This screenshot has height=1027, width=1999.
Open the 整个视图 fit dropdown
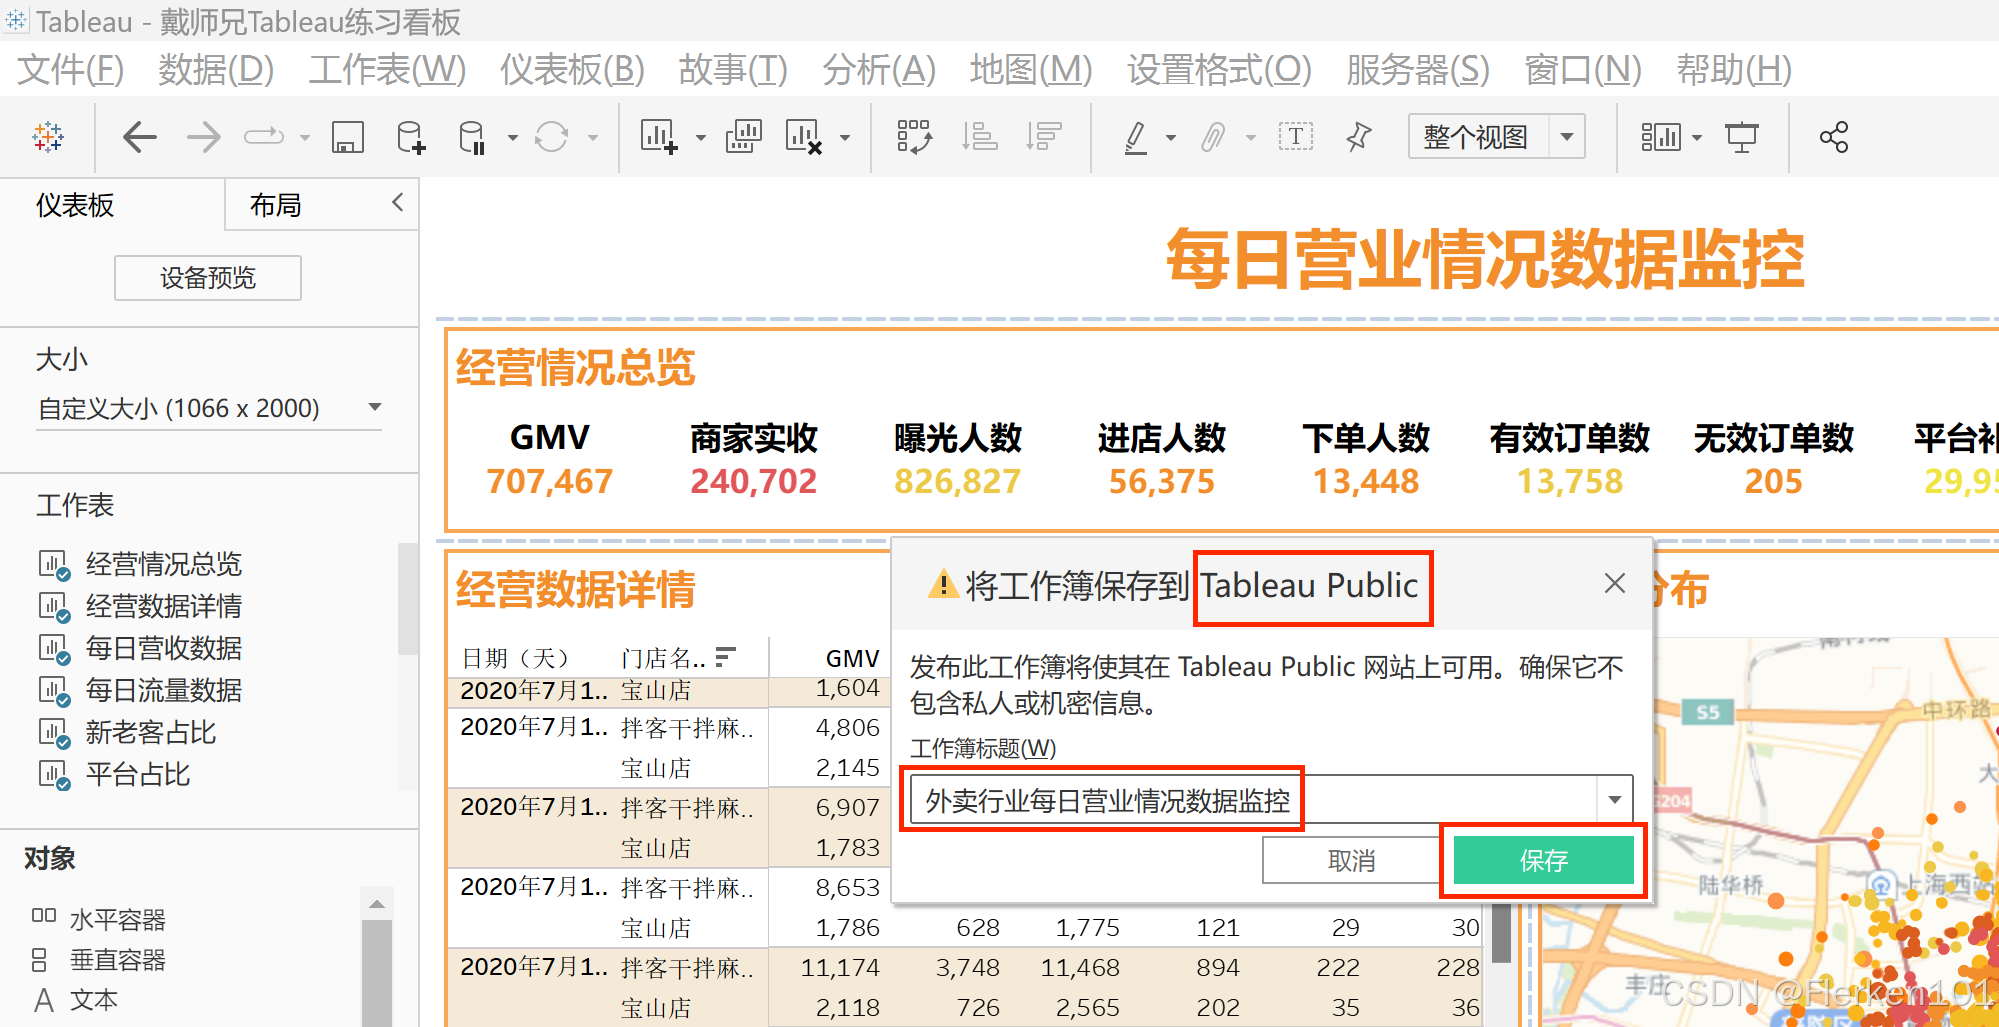1567,137
